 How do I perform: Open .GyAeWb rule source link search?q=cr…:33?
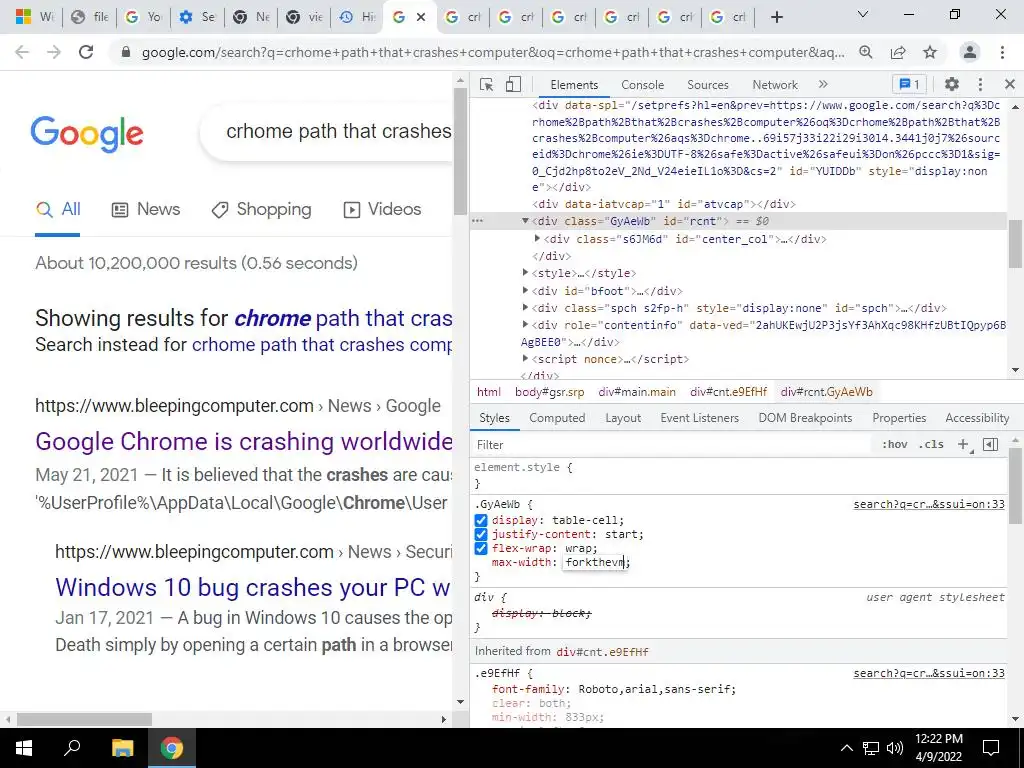tap(929, 504)
